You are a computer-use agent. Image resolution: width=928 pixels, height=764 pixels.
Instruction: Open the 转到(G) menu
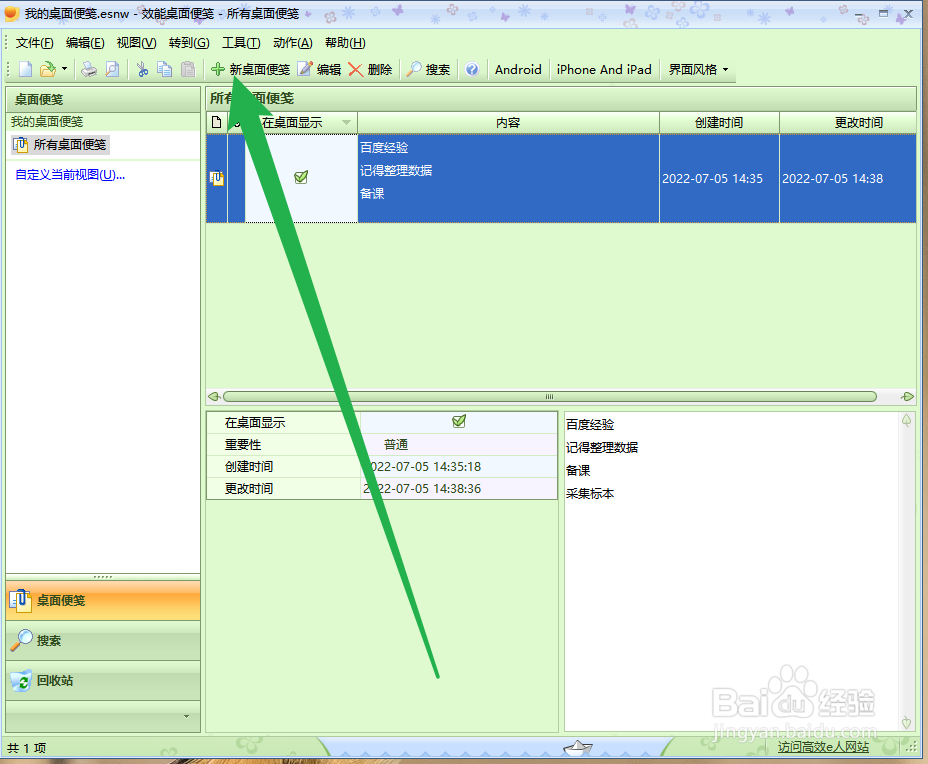(189, 43)
